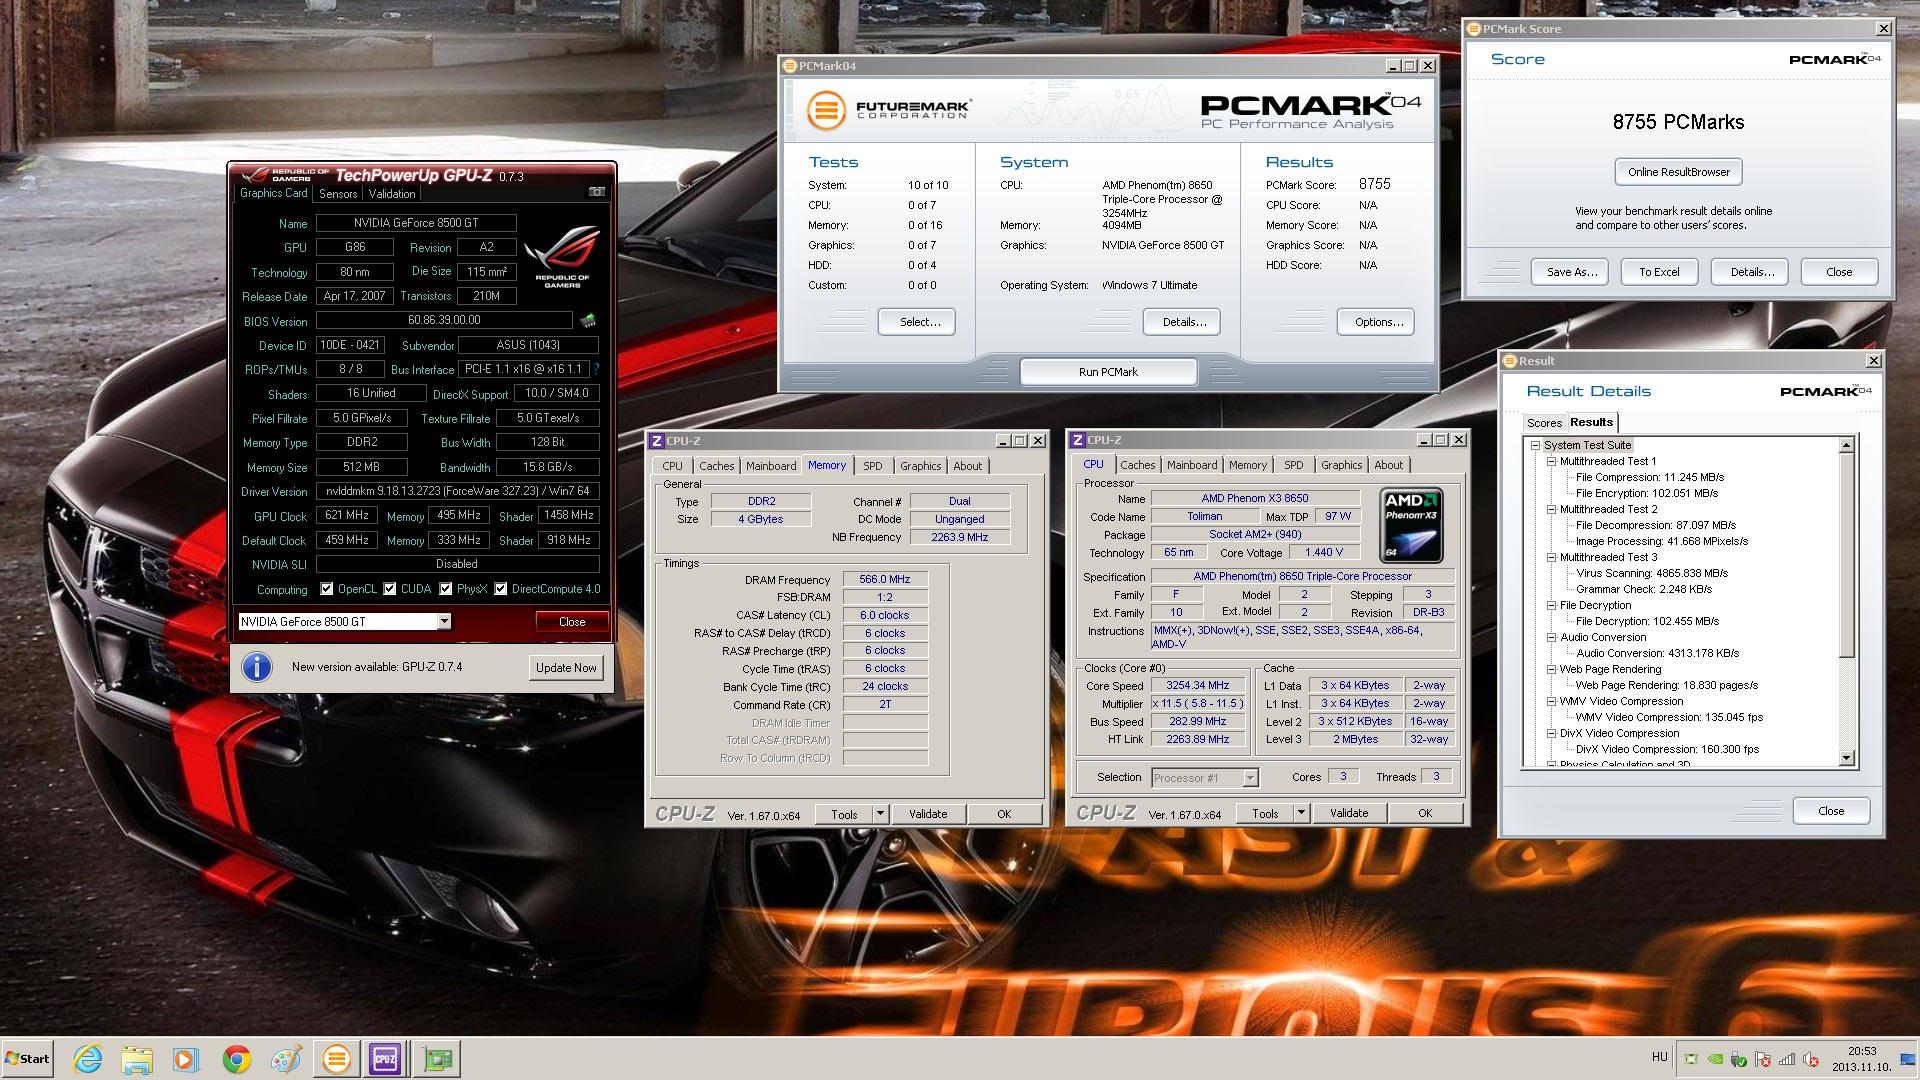Click the blue info icon beside GPU-Z update notice
The width and height of the screenshot is (1920, 1080).
[257, 667]
